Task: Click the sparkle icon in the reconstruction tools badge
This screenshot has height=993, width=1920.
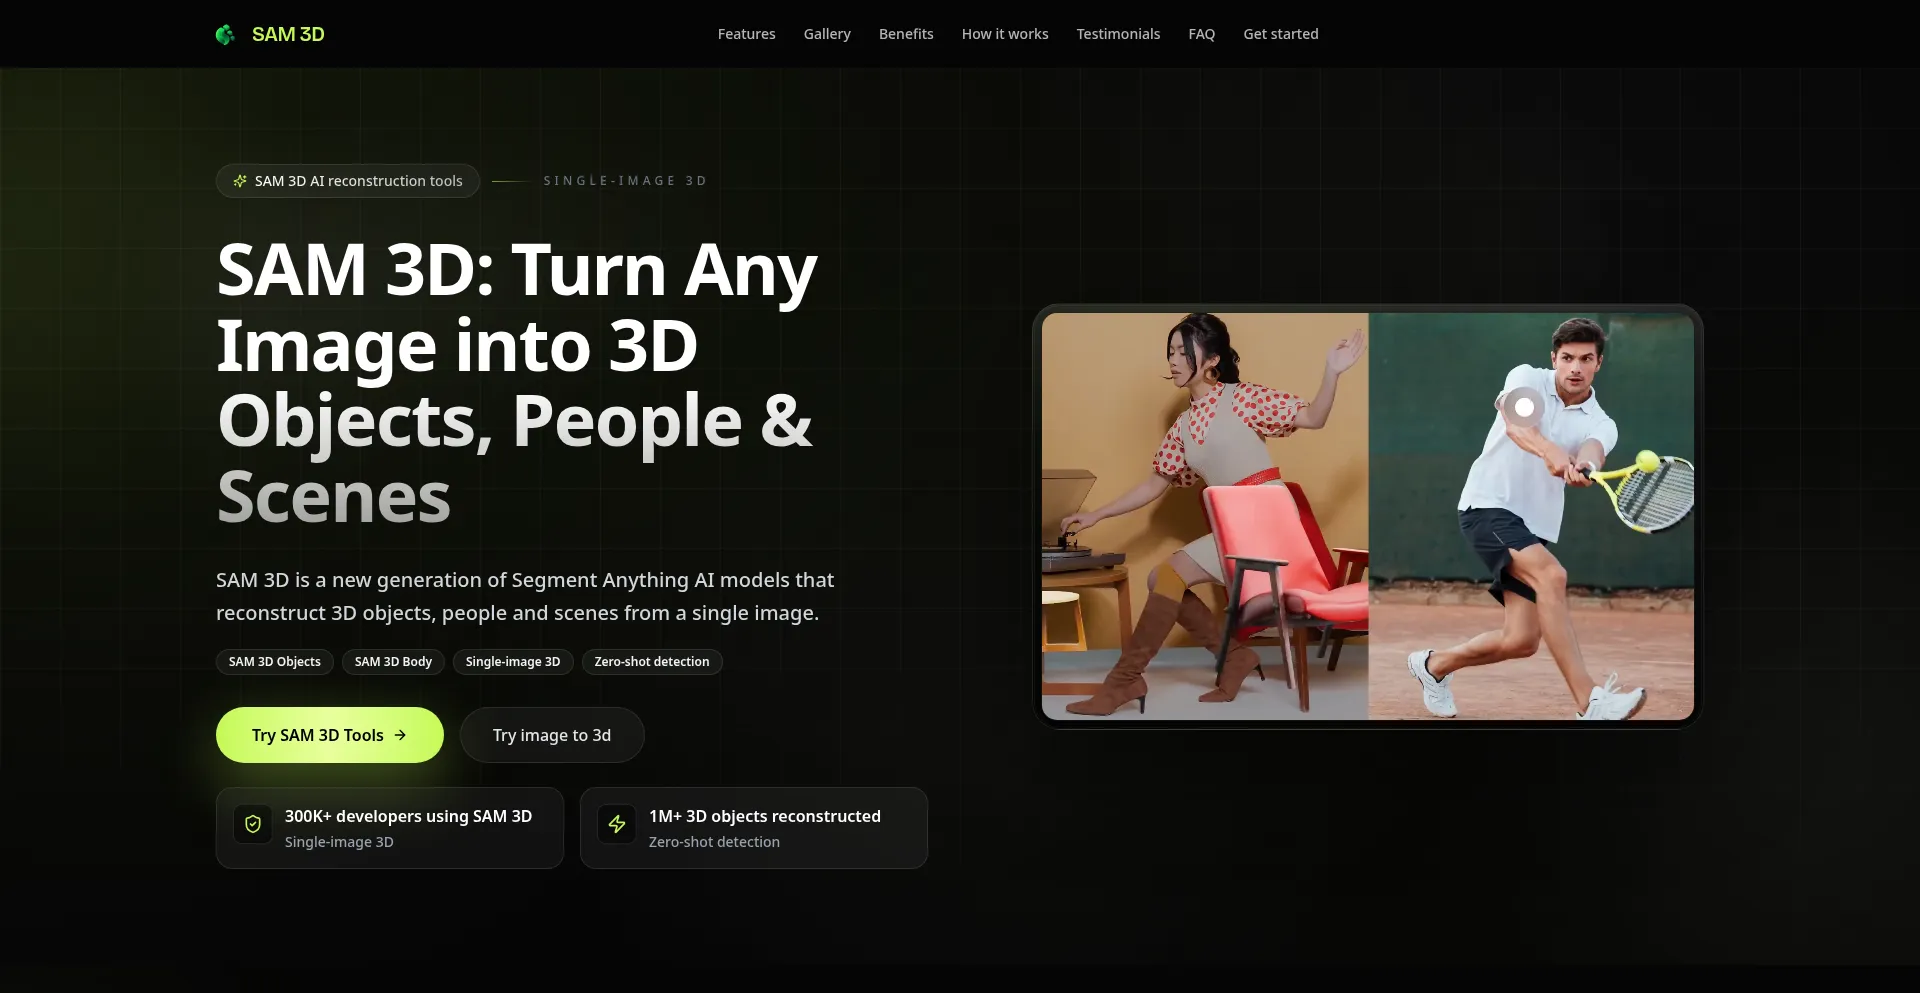Action: tap(240, 181)
